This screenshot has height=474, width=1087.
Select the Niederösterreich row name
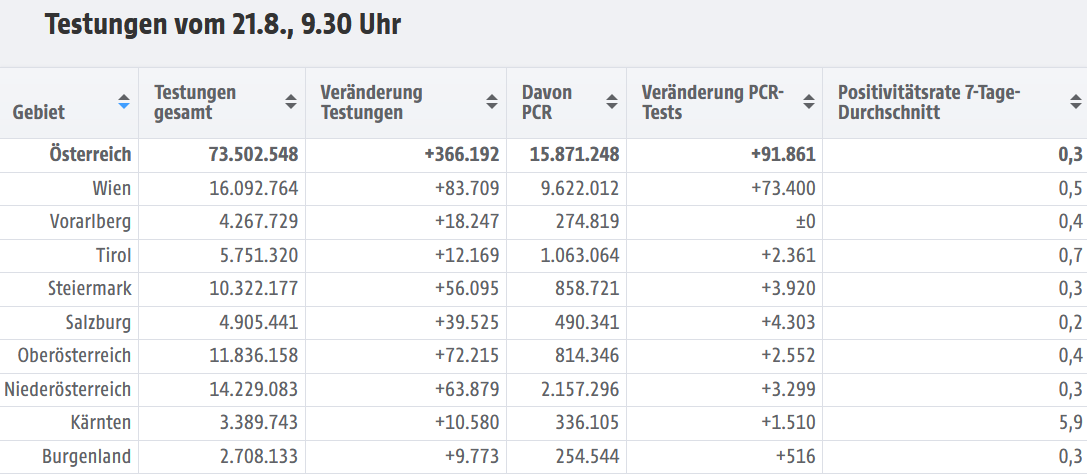(68, 389)
